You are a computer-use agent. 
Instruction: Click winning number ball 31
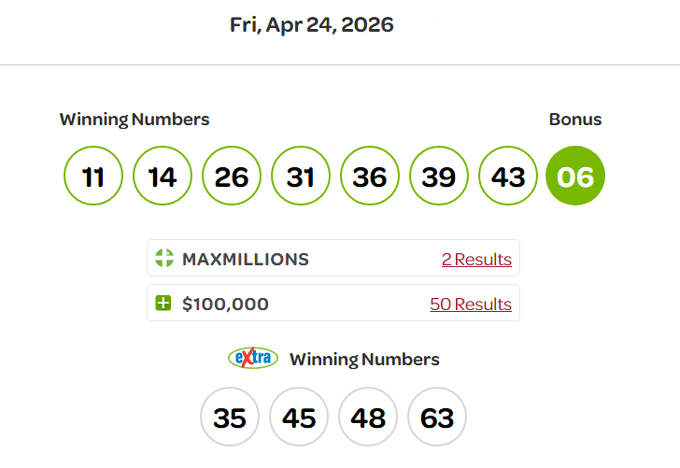(300, 176)
